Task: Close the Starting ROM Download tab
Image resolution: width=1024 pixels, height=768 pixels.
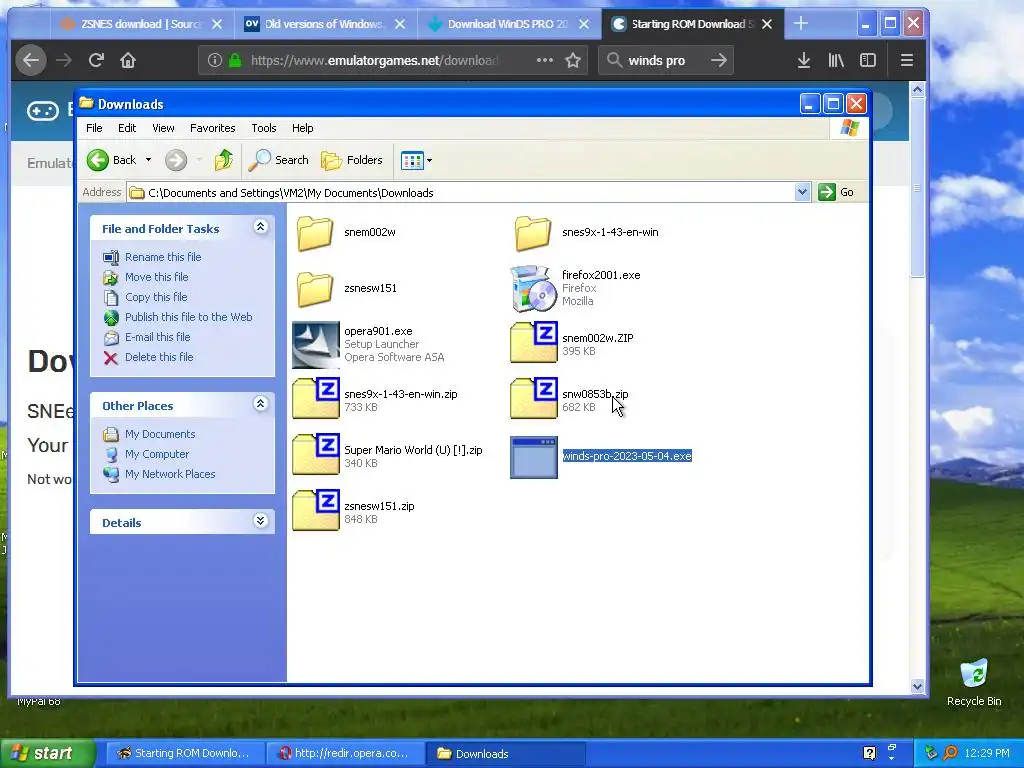Action: point(767,24)
